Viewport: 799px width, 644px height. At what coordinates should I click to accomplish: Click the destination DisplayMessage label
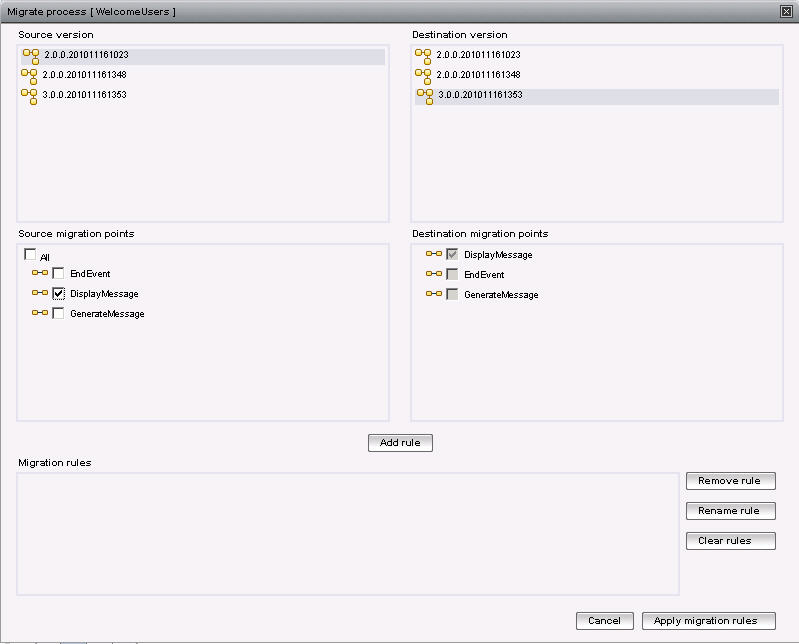pyautogui.click(x=498, y=255)
